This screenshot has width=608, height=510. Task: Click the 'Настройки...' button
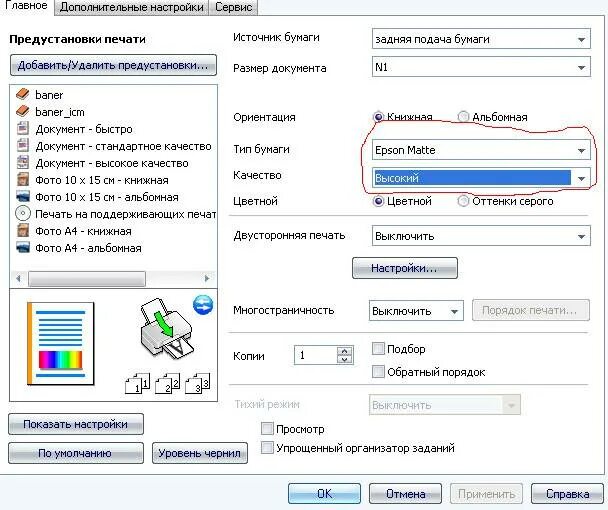point(404,268)
